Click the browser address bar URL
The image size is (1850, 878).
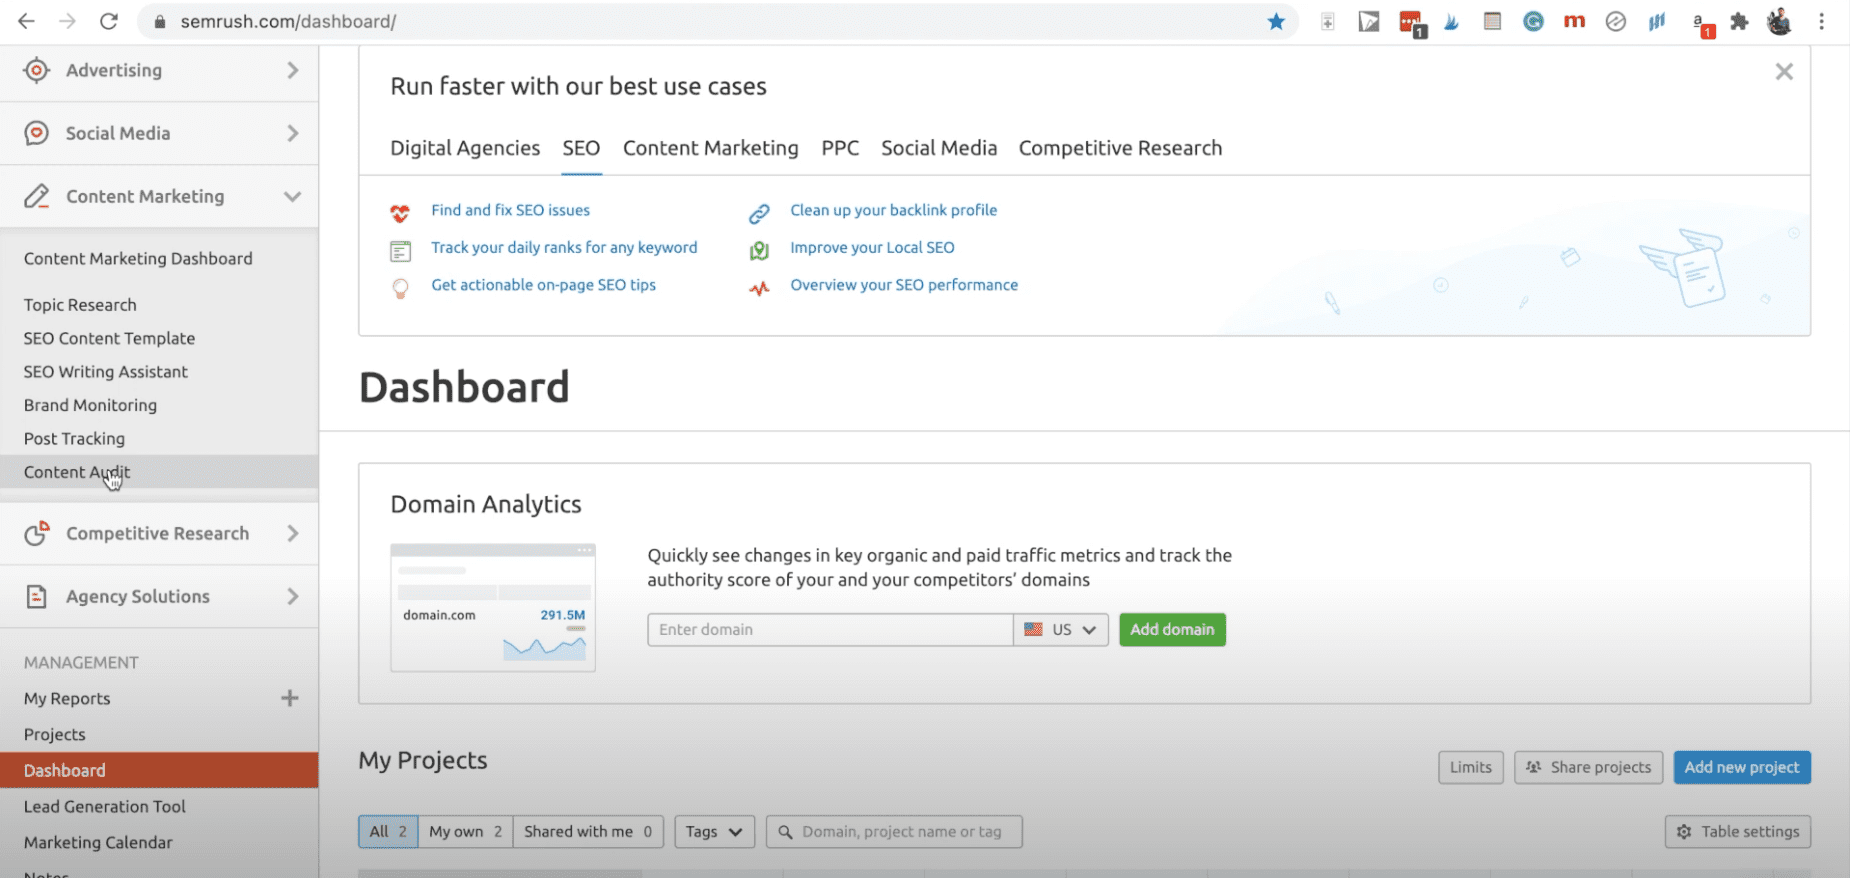288,21
